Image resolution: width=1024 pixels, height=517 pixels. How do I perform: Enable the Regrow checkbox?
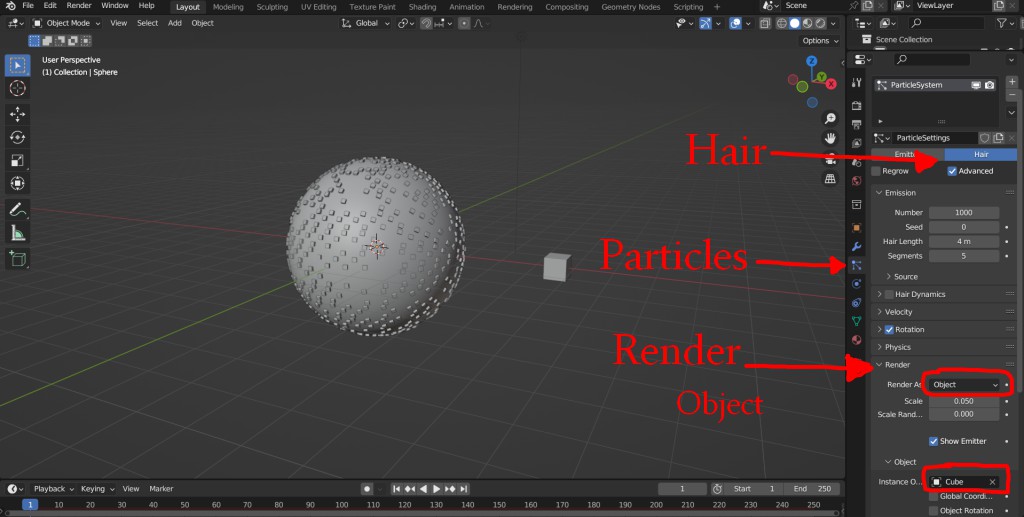point(876,171)
